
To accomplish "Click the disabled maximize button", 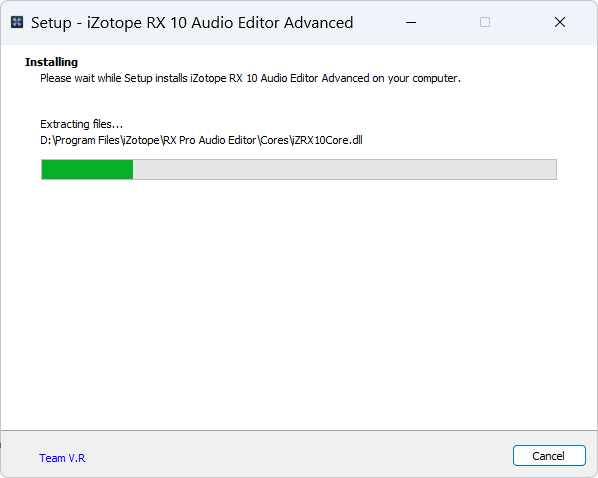I will (485, 23).
